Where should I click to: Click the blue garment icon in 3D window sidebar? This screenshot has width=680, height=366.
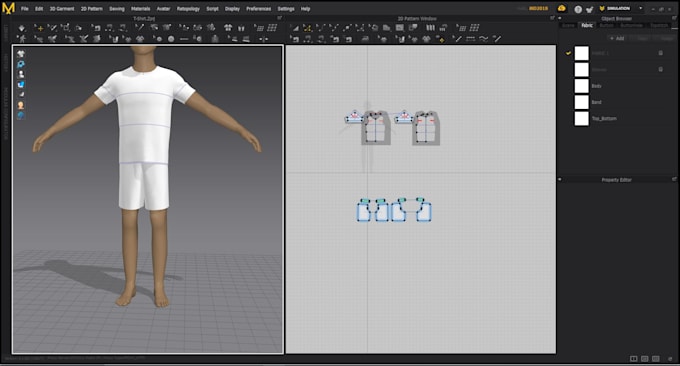[x=20, y=85]
